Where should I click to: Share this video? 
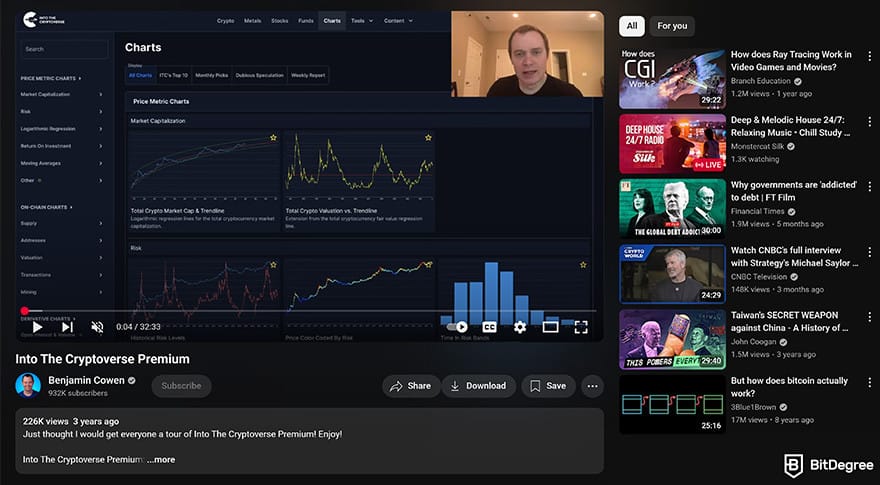(410, 386)
